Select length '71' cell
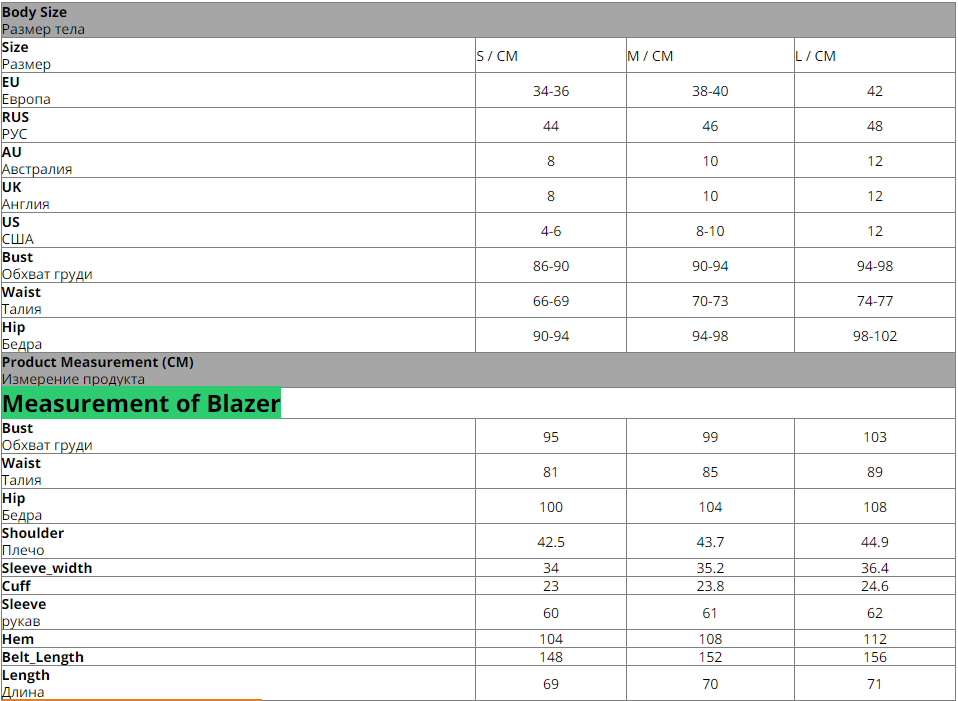 (875, 683)
